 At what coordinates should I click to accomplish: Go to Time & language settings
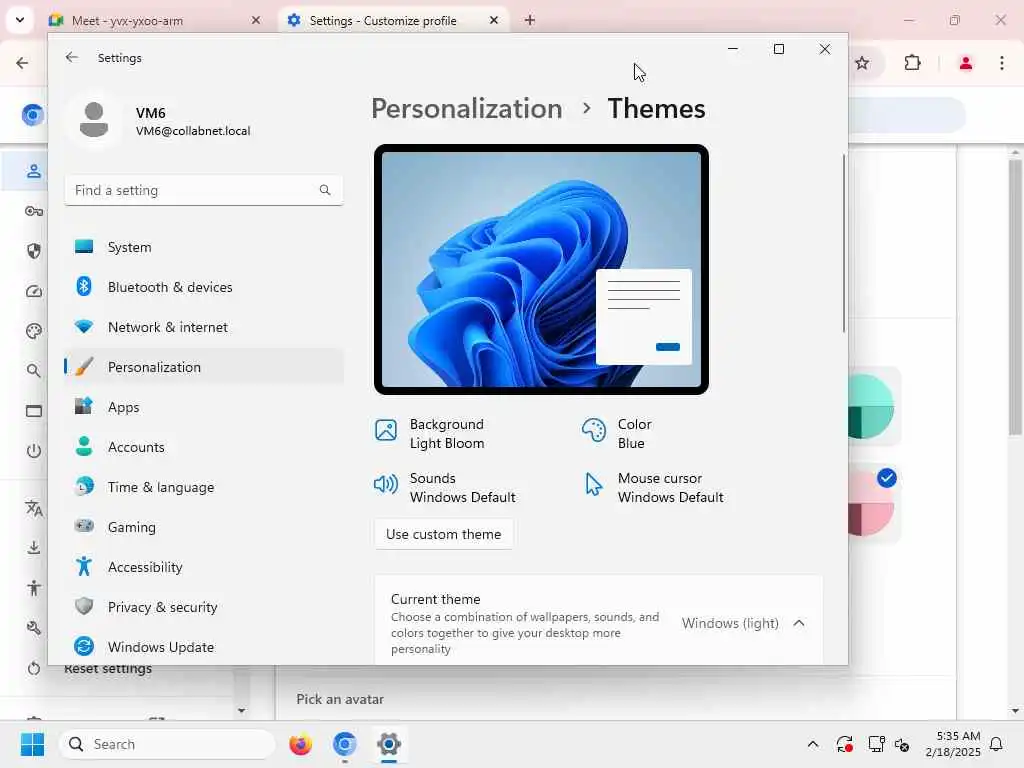204,487
